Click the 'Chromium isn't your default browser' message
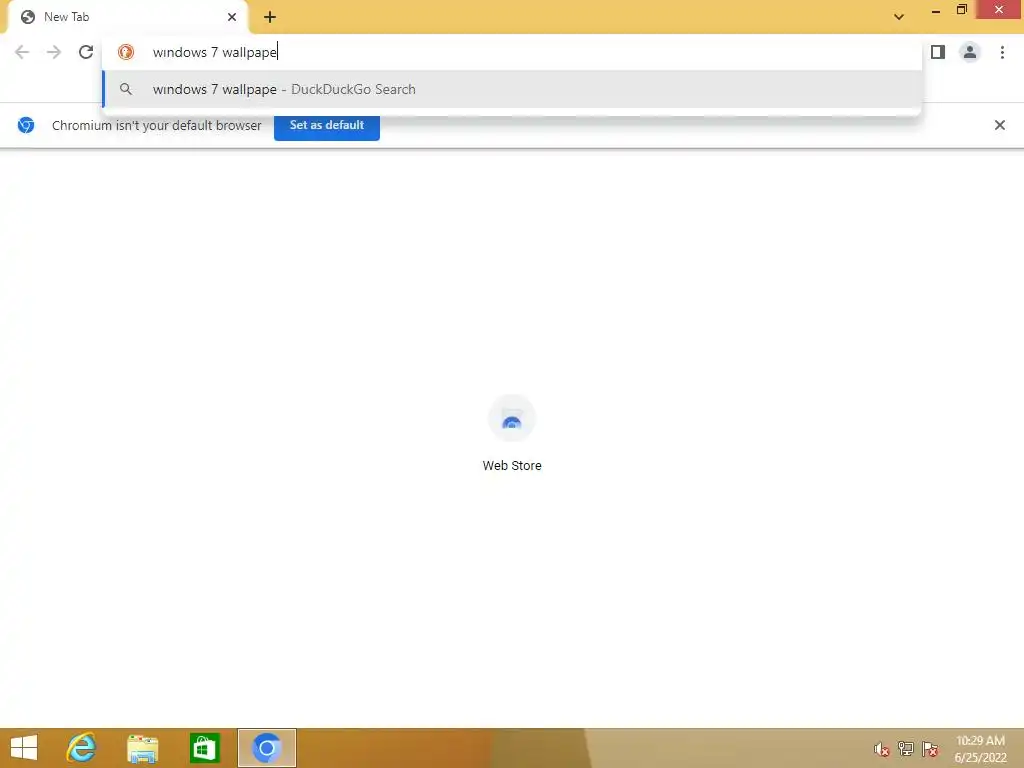 pyautogui.click(x=157, y=125)
